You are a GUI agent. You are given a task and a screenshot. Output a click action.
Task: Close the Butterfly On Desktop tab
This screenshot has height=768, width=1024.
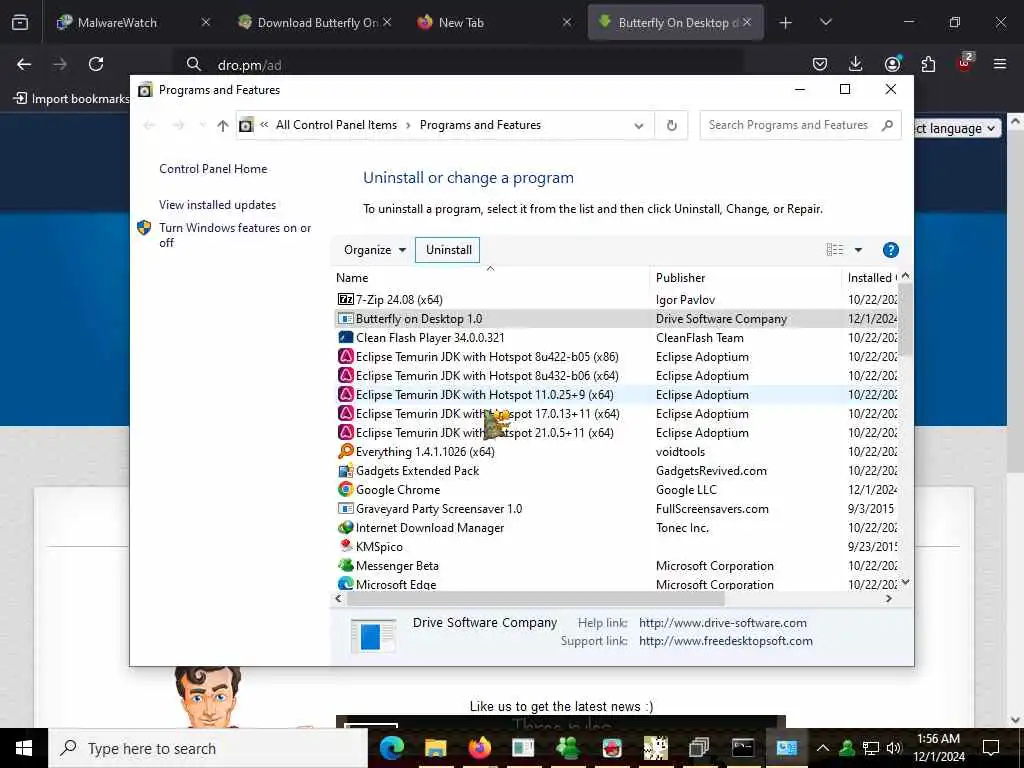point(747,23)
